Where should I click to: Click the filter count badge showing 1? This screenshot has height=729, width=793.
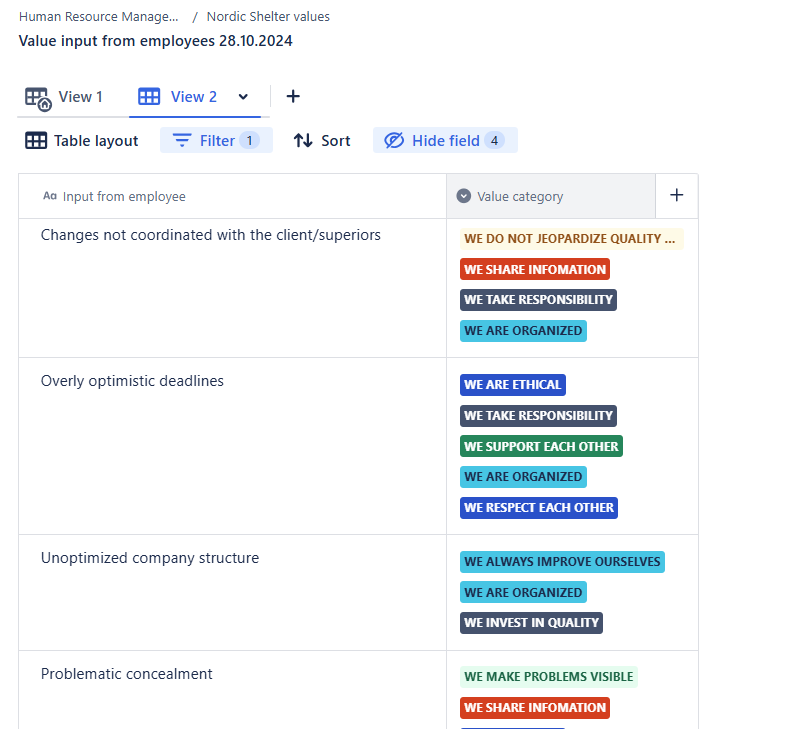(249, 140)
